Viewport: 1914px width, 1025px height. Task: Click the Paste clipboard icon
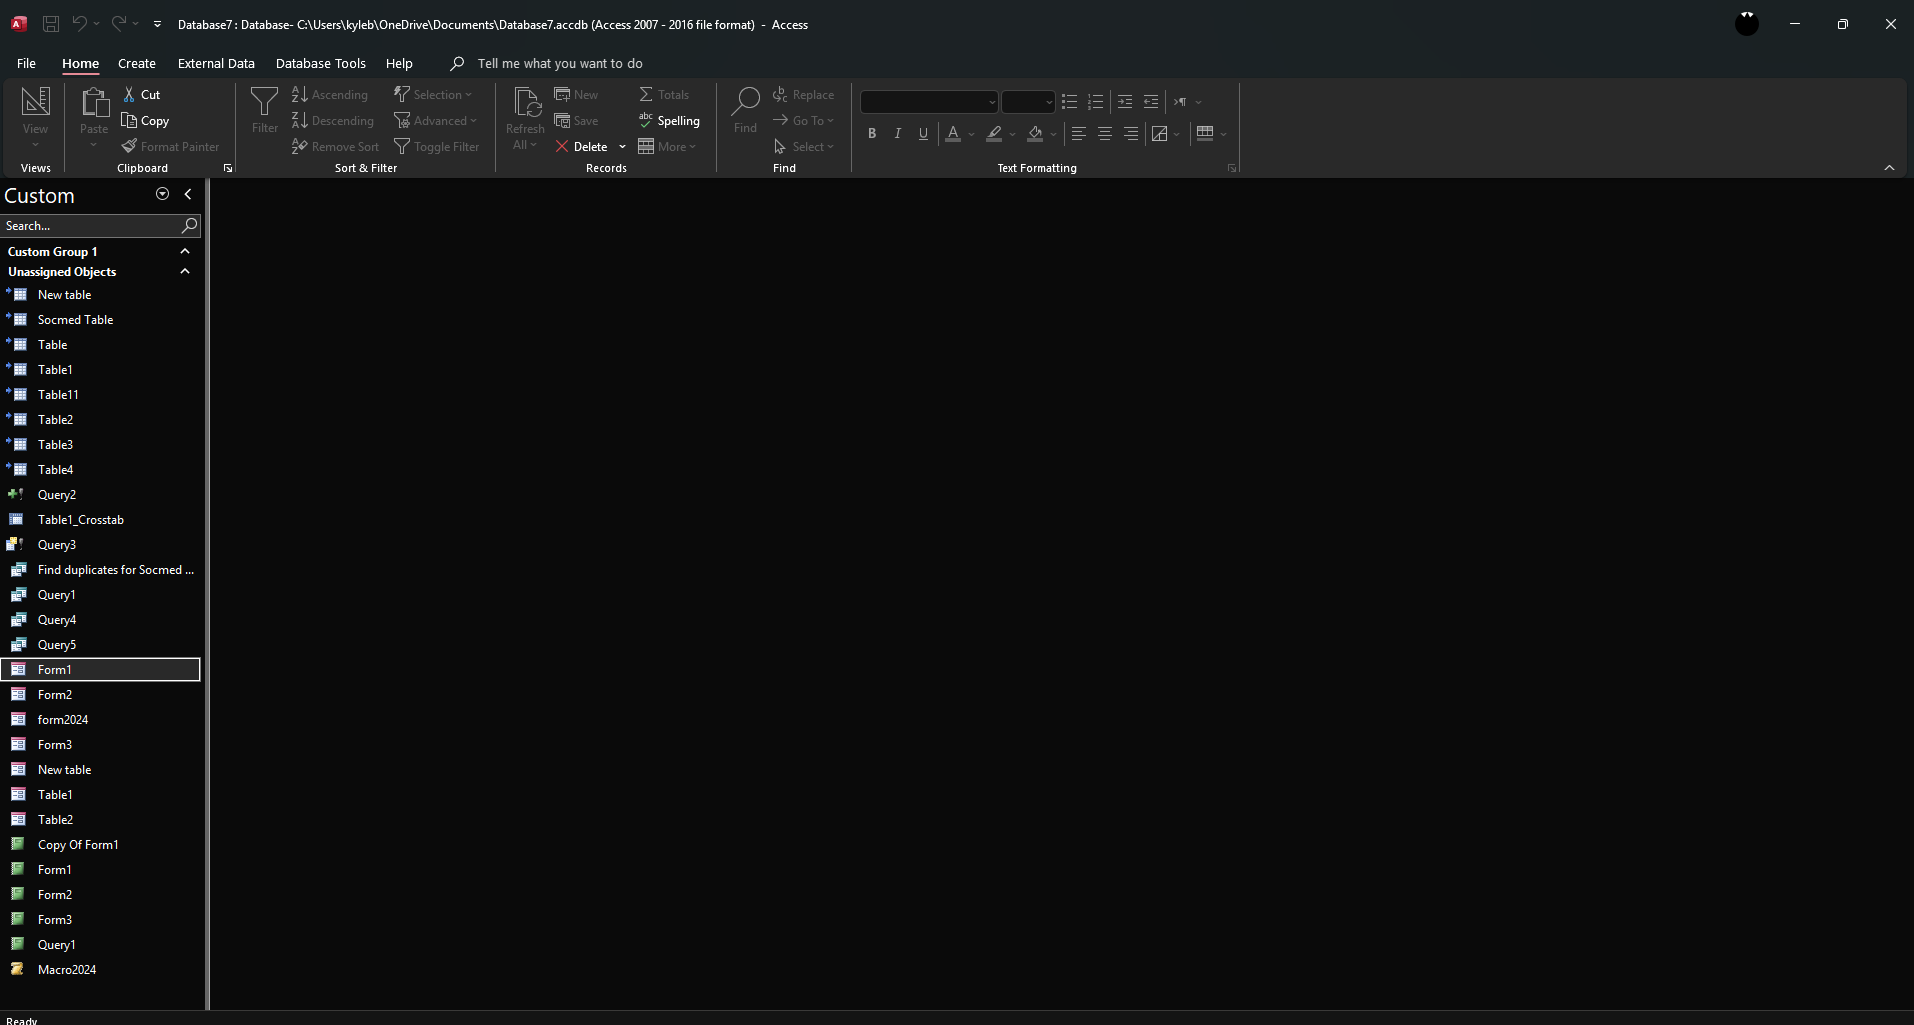pyautogui.click(x=94, y=102)
